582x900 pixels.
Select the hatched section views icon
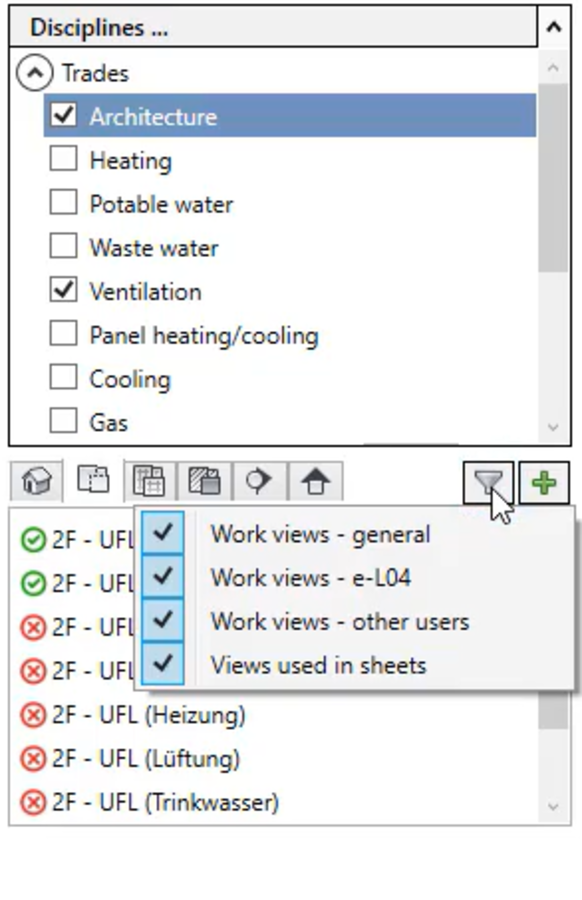click(204, 481)
